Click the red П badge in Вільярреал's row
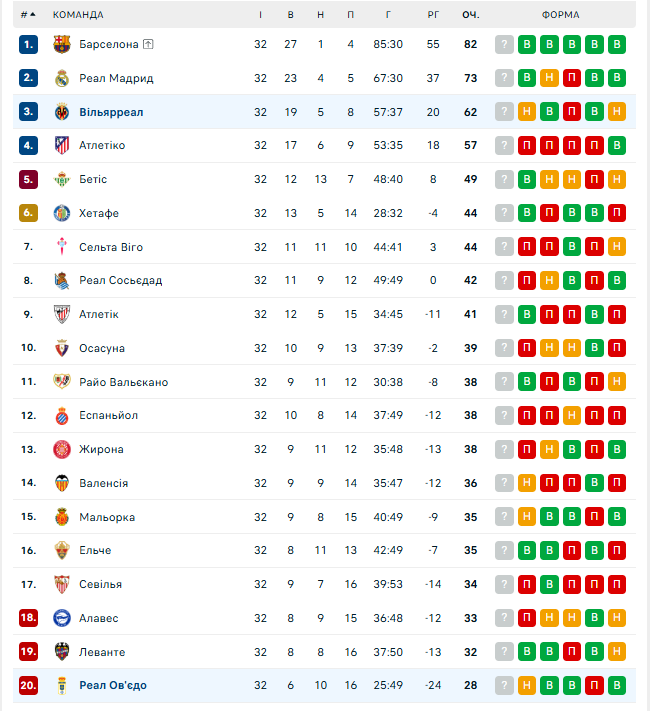The width and height of the screenshot is (650, 711). click(x=572, y=112)
